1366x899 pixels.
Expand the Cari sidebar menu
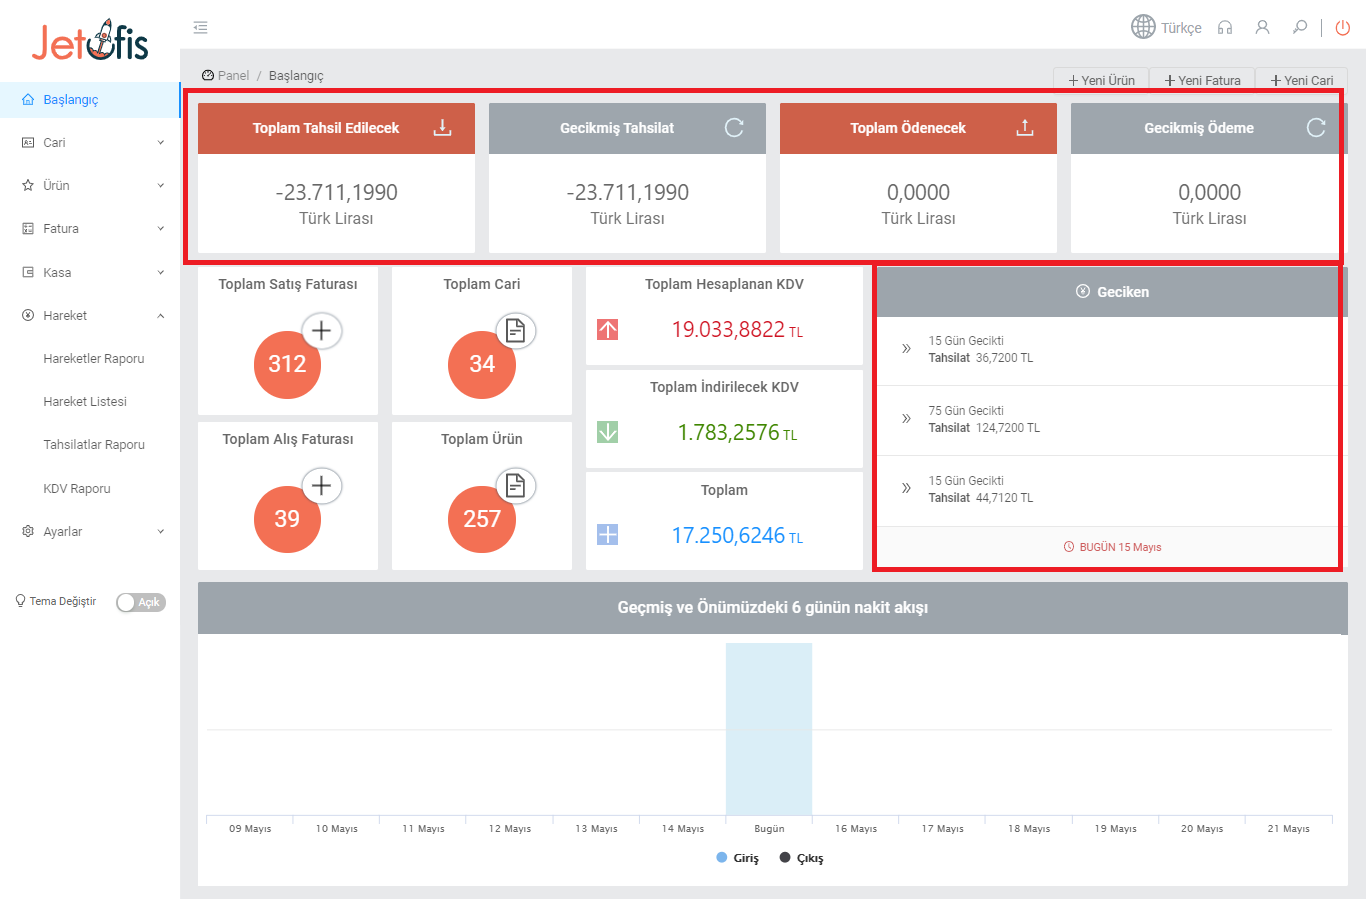pos(90,143)
